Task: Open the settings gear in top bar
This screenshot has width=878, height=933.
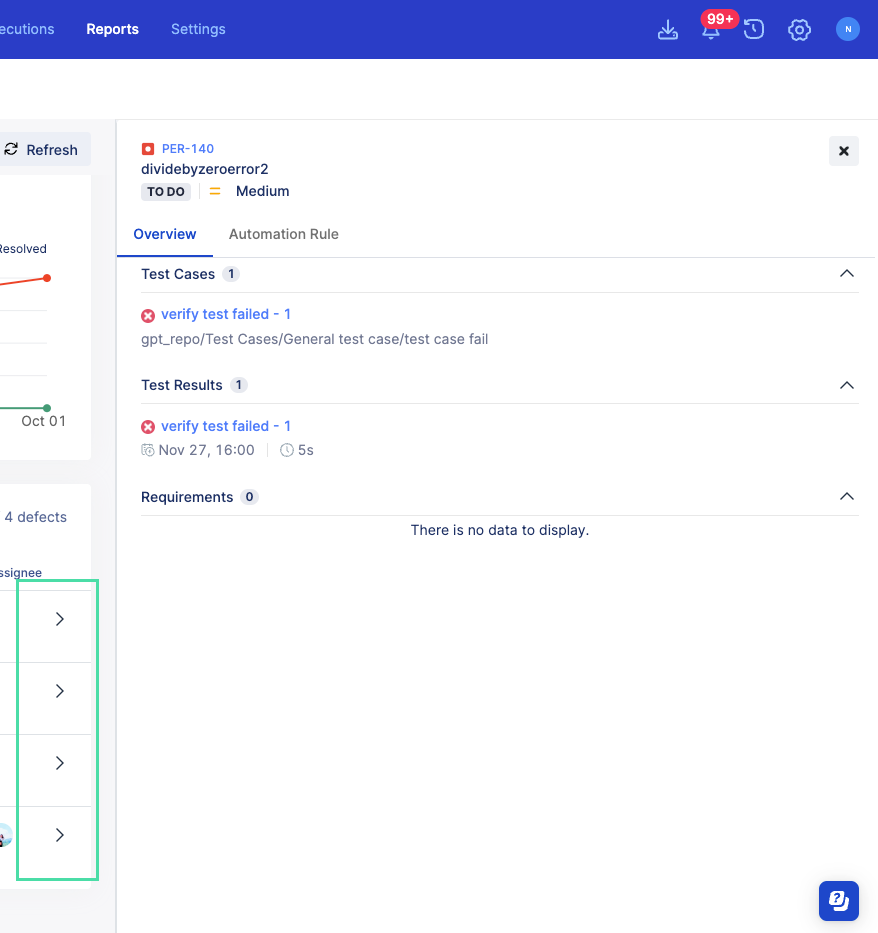Action: (x=799, y=29)
